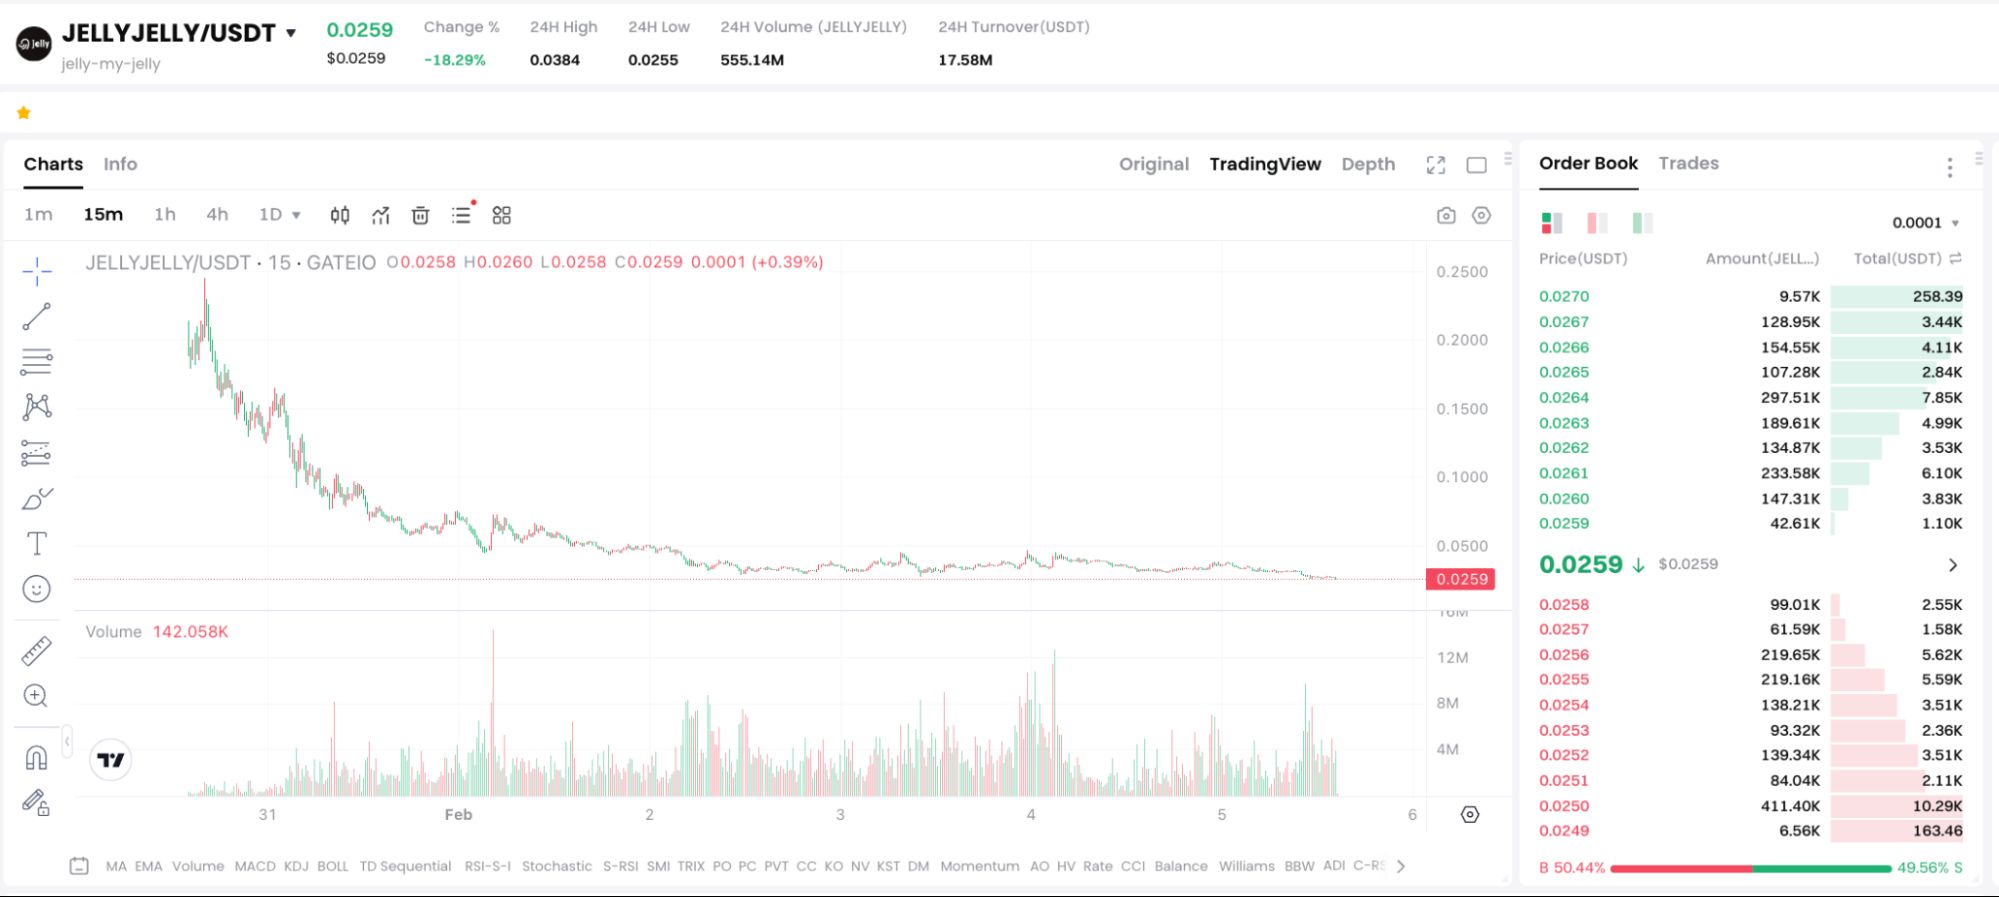Click the buy/sell ratio bar

[1750, 868]
